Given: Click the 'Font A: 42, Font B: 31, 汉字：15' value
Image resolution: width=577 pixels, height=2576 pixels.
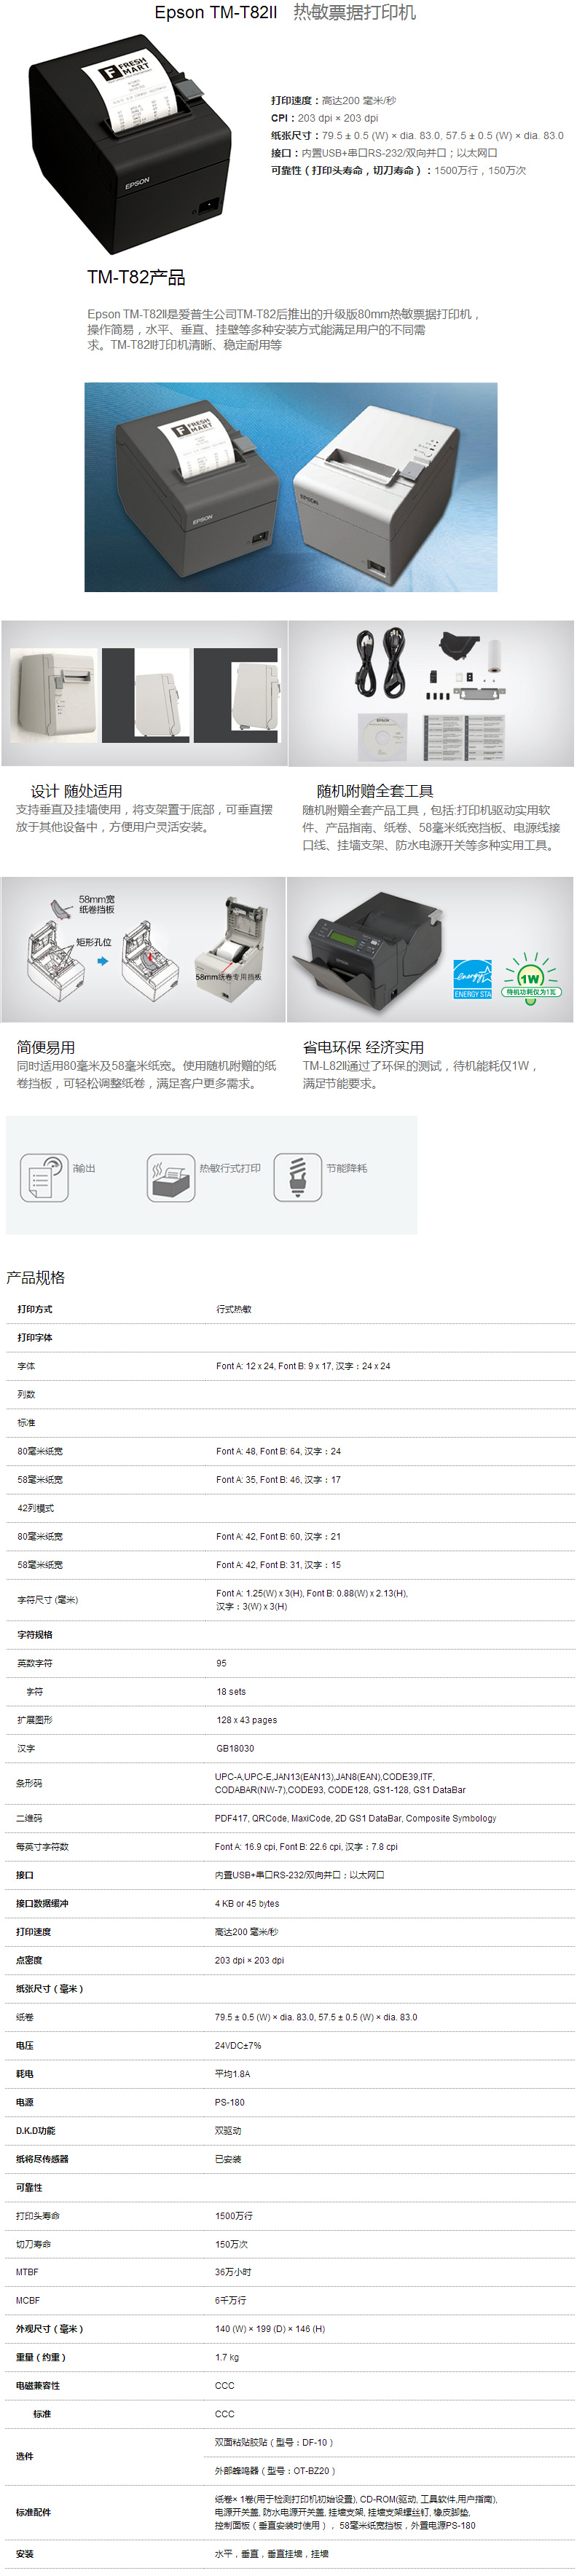Looking at the screenshot, I should [x=278, y=1564].
